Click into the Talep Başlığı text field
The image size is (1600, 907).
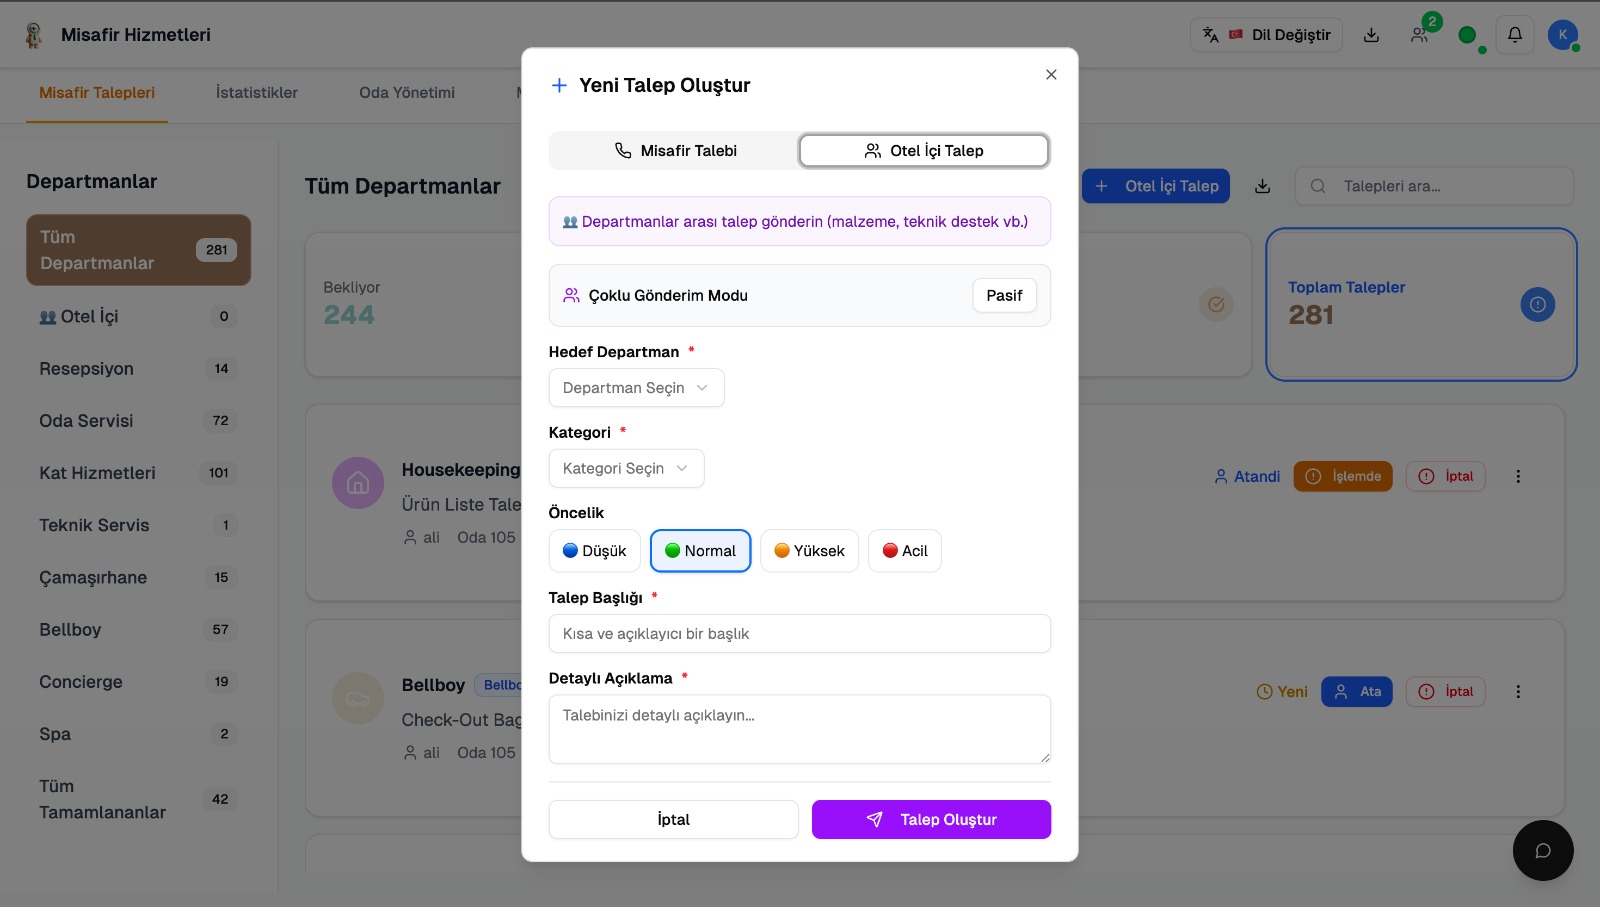click(799, 634)
